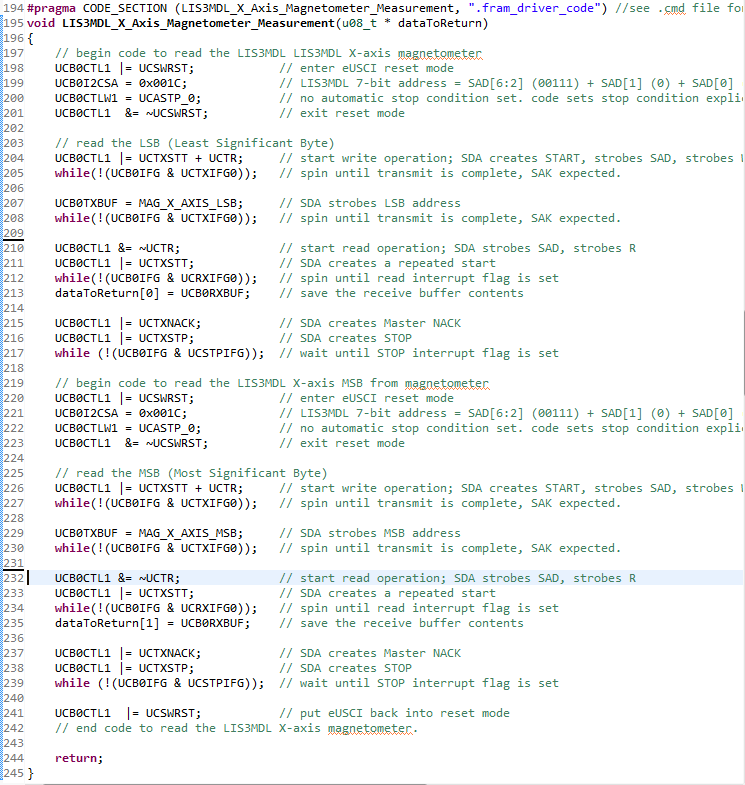Click 'UCB0I2CSA' on line 221
Screen dimensions: 745x785
pos(86,414)
